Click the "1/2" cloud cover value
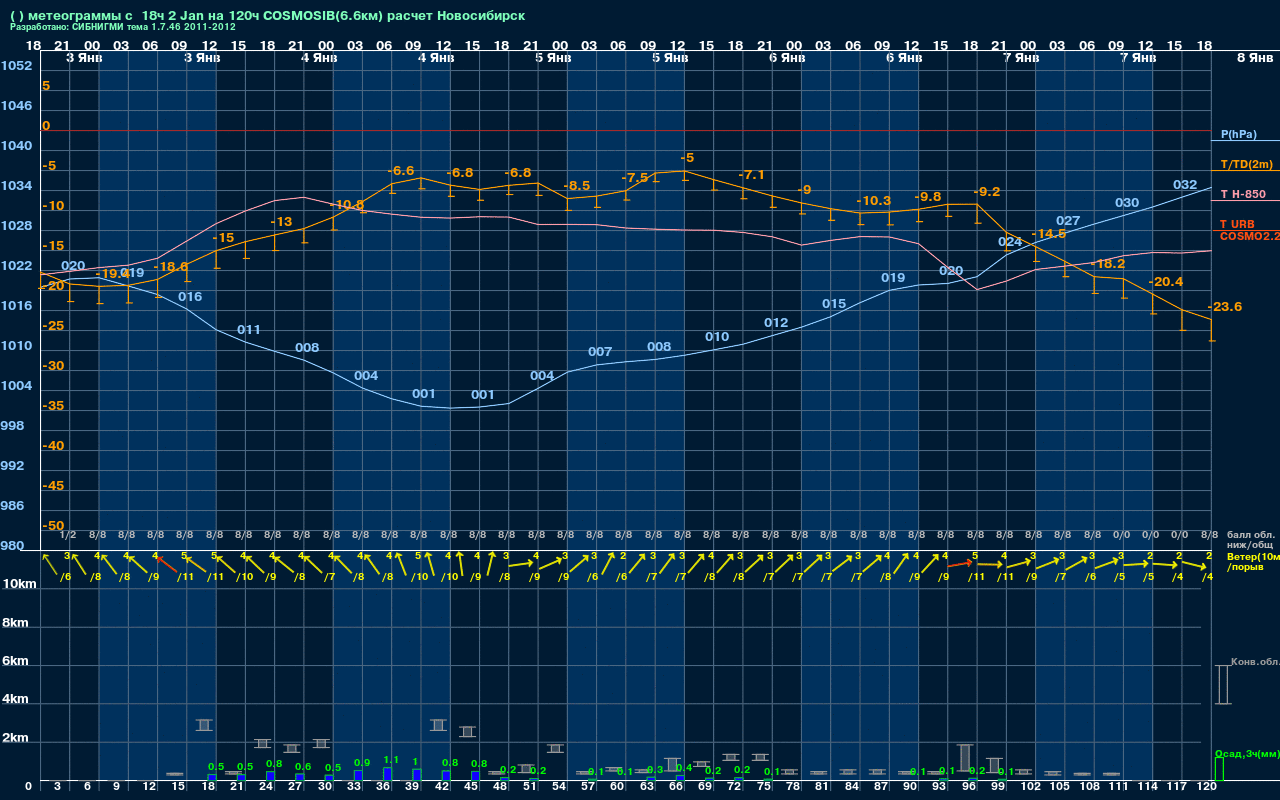Image resolution: width=1280 pixels, height=800 pixels. [68, 535]
